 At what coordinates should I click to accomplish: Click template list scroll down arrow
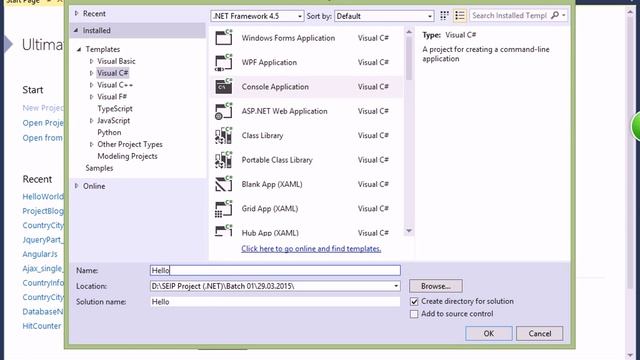pyautogui.click(x=409, y=231)
